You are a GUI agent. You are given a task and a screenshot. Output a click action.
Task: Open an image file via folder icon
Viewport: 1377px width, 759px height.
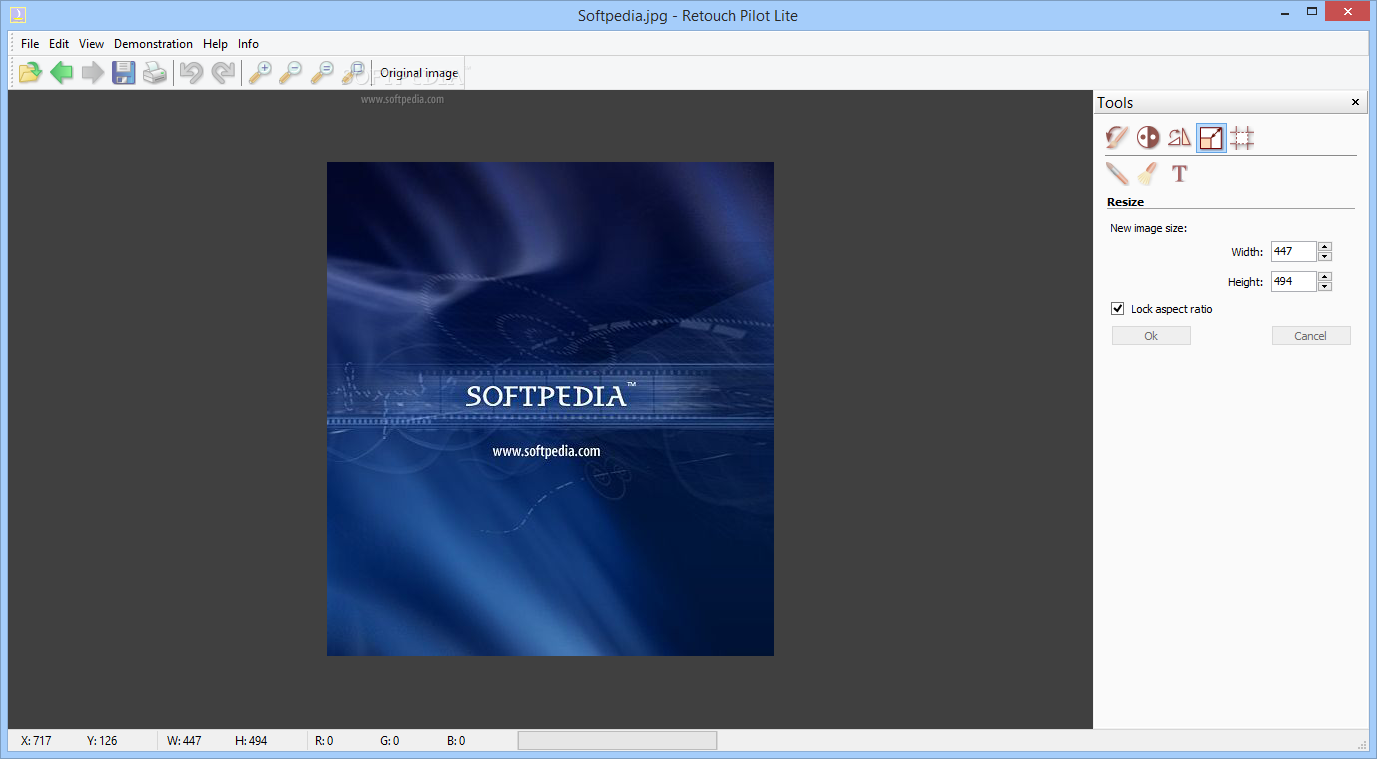pyautogui.click(x=31, y=72)
